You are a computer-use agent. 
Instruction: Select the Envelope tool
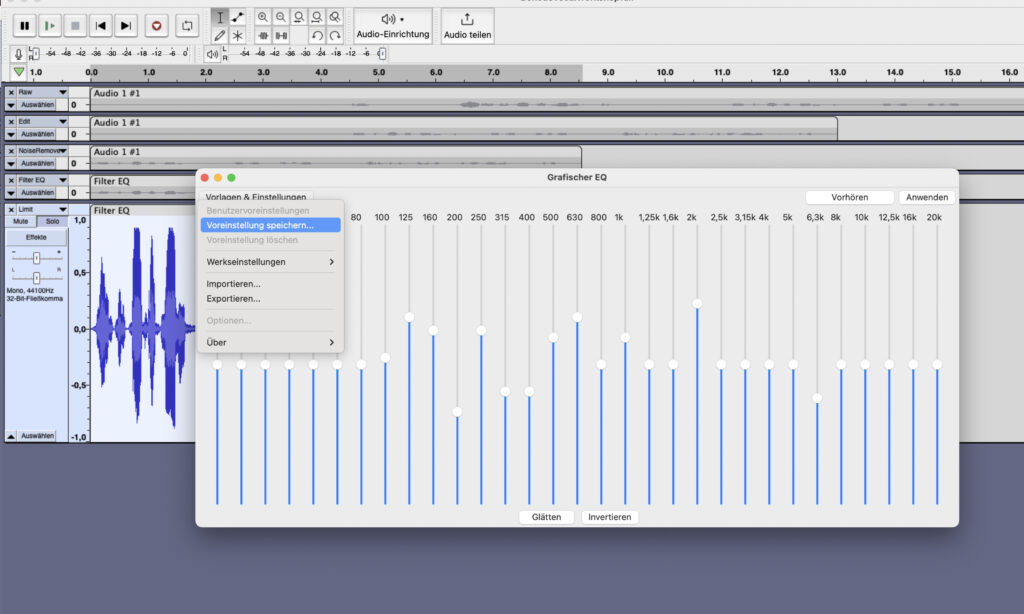(238, 18)
